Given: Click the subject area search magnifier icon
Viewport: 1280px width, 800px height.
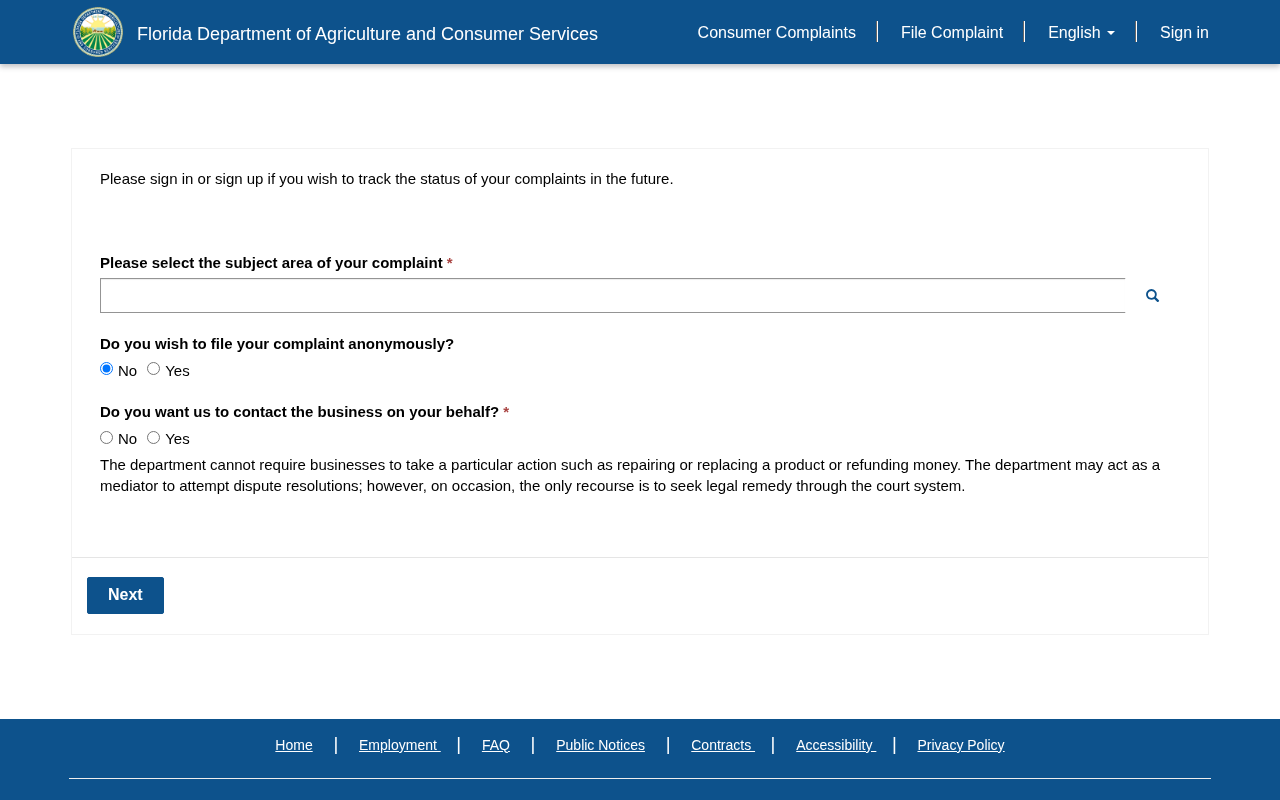Looking at the screenshot, I should 1152,296.
